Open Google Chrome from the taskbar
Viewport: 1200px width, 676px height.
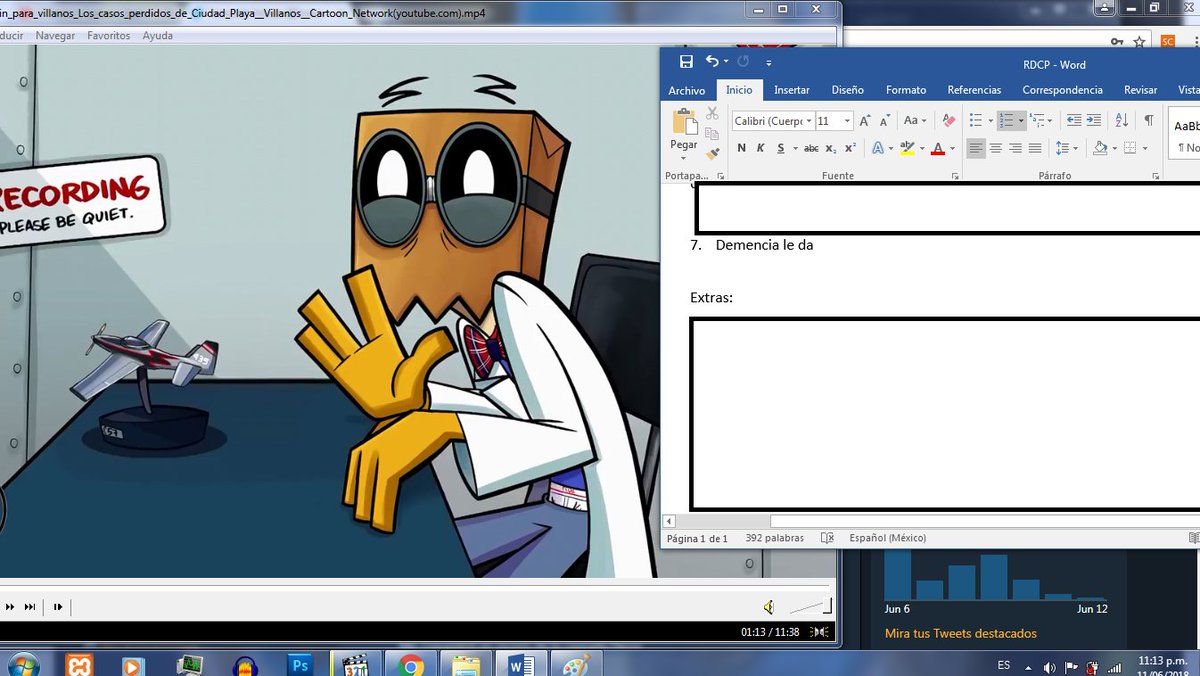coord(410,664)
